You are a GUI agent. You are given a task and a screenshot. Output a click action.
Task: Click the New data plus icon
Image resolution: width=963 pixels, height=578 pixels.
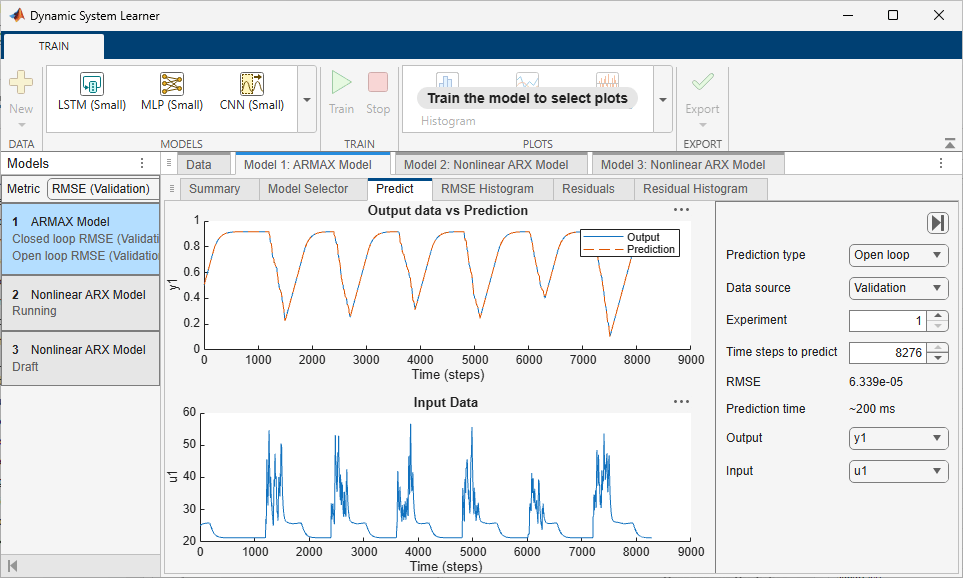[21, 82]
